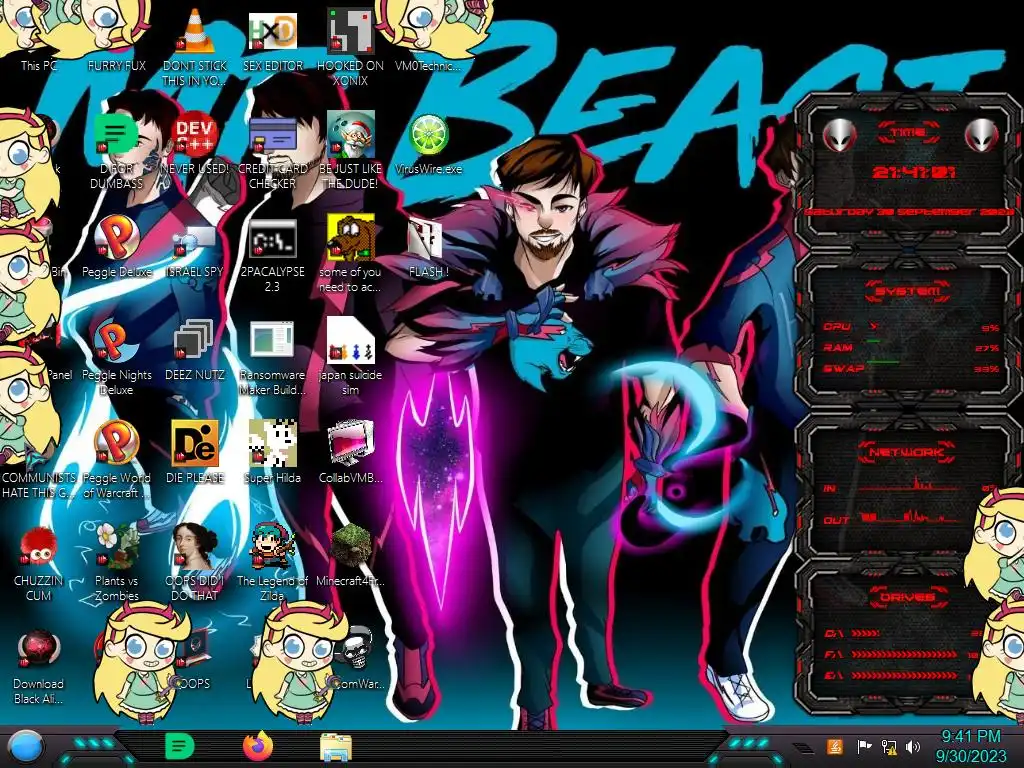1024x768 pixels.
Task: Click the TIME header in the red widget
Action: (908, 133)
